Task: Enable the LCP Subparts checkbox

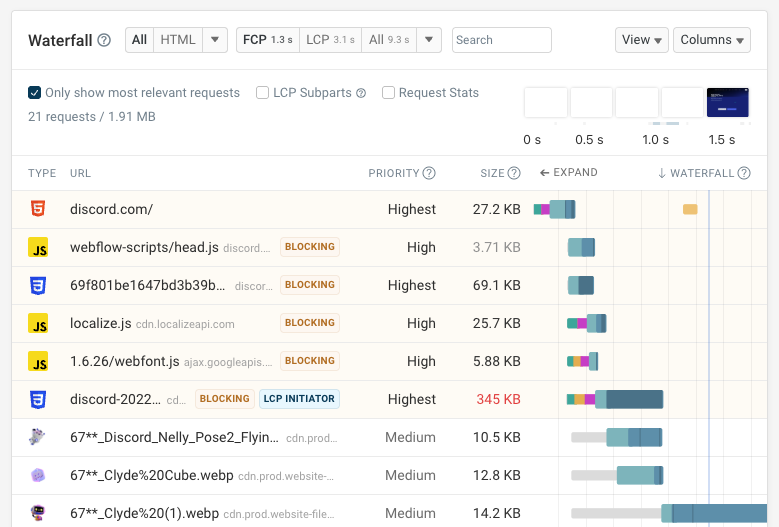Action: (x=263, y=93)
